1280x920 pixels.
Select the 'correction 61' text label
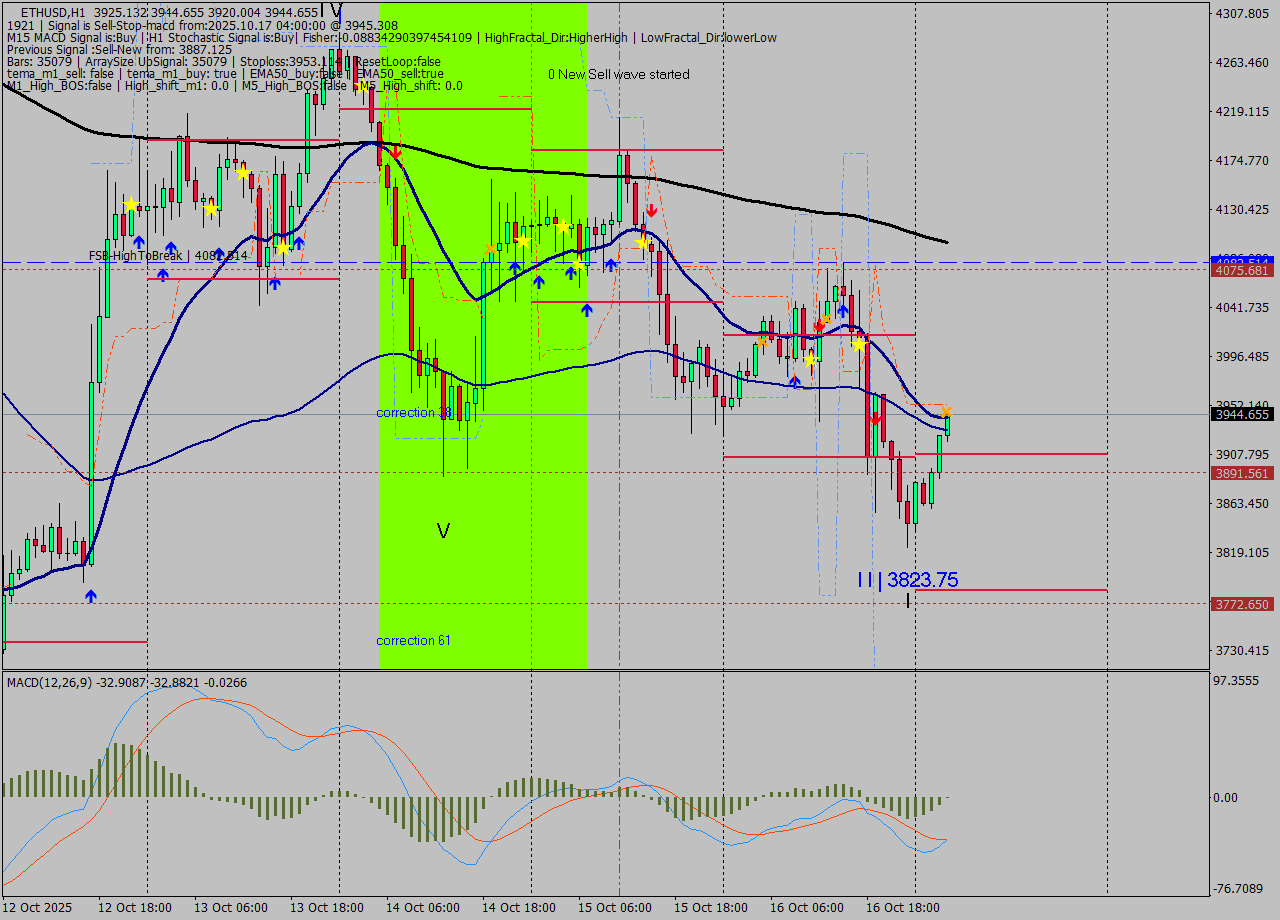click(x=413, y=640)
